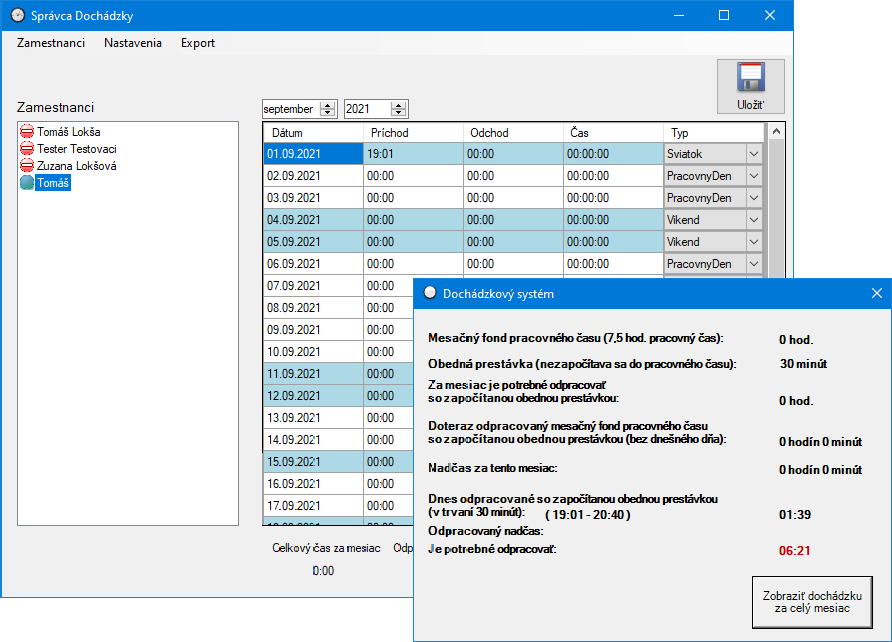Open the Nastavenia menu
The image size is (892, 642).
click(133, 43)
